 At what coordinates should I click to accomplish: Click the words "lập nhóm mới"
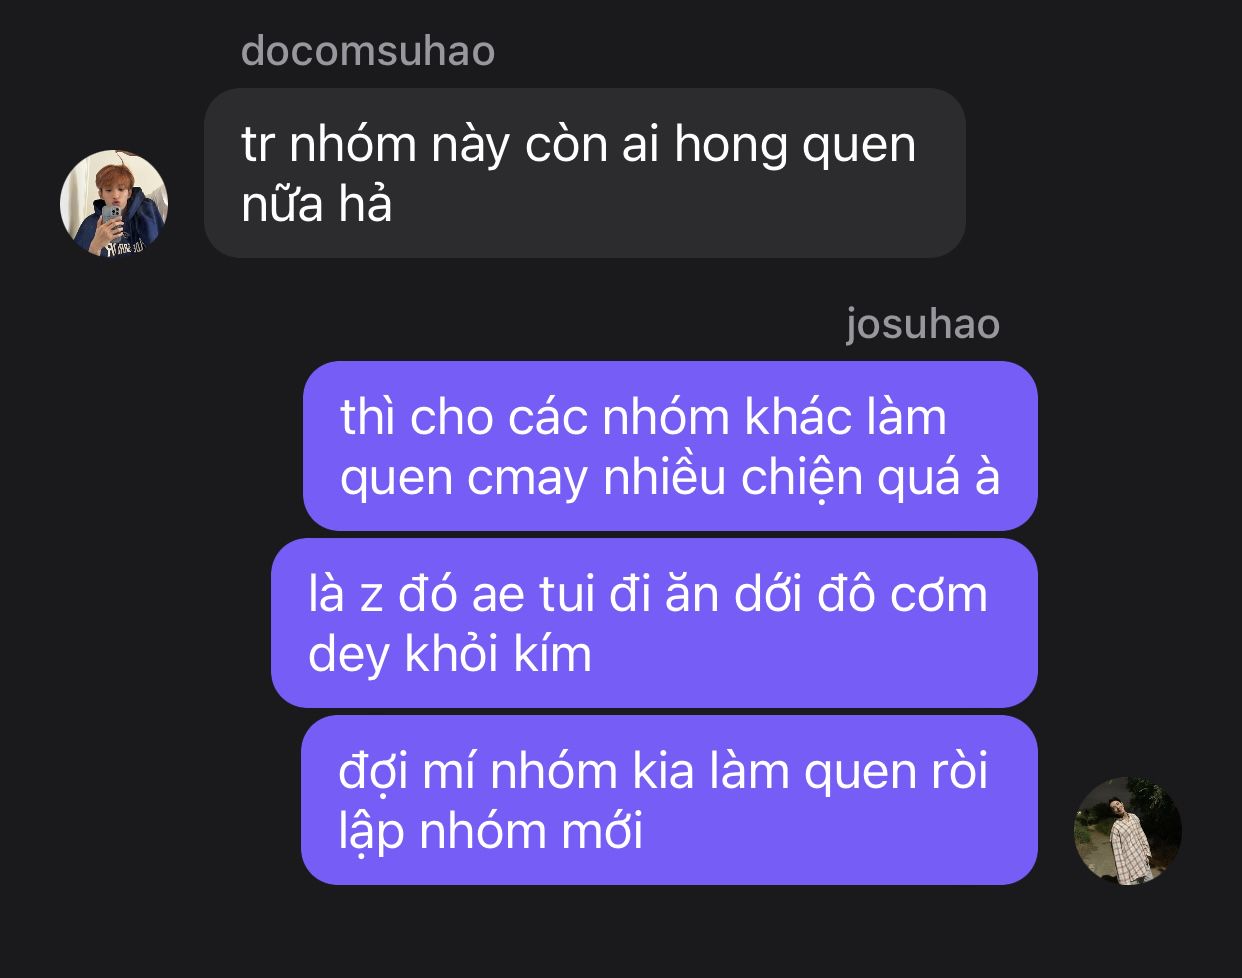pyautogui.click(x=491, y=832)
